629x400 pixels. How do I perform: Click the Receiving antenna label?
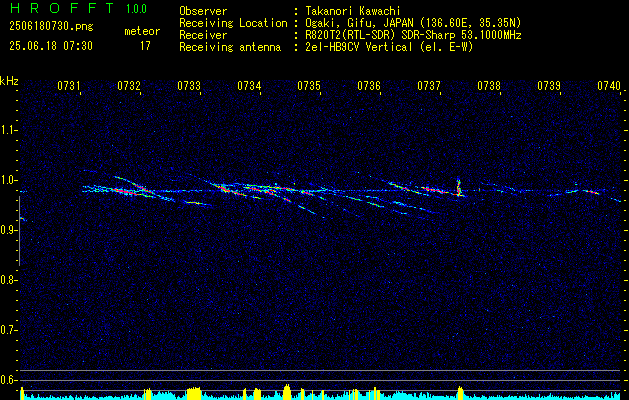[230, 47]
